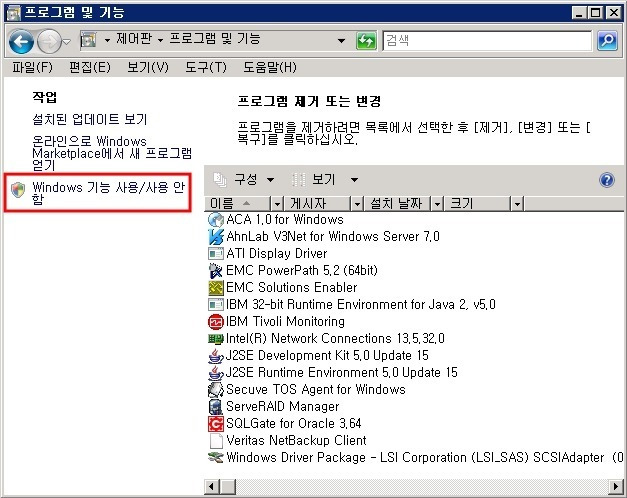Click the horizontal scrollbar left arrow
627x498 pixels.
point(212,487)
